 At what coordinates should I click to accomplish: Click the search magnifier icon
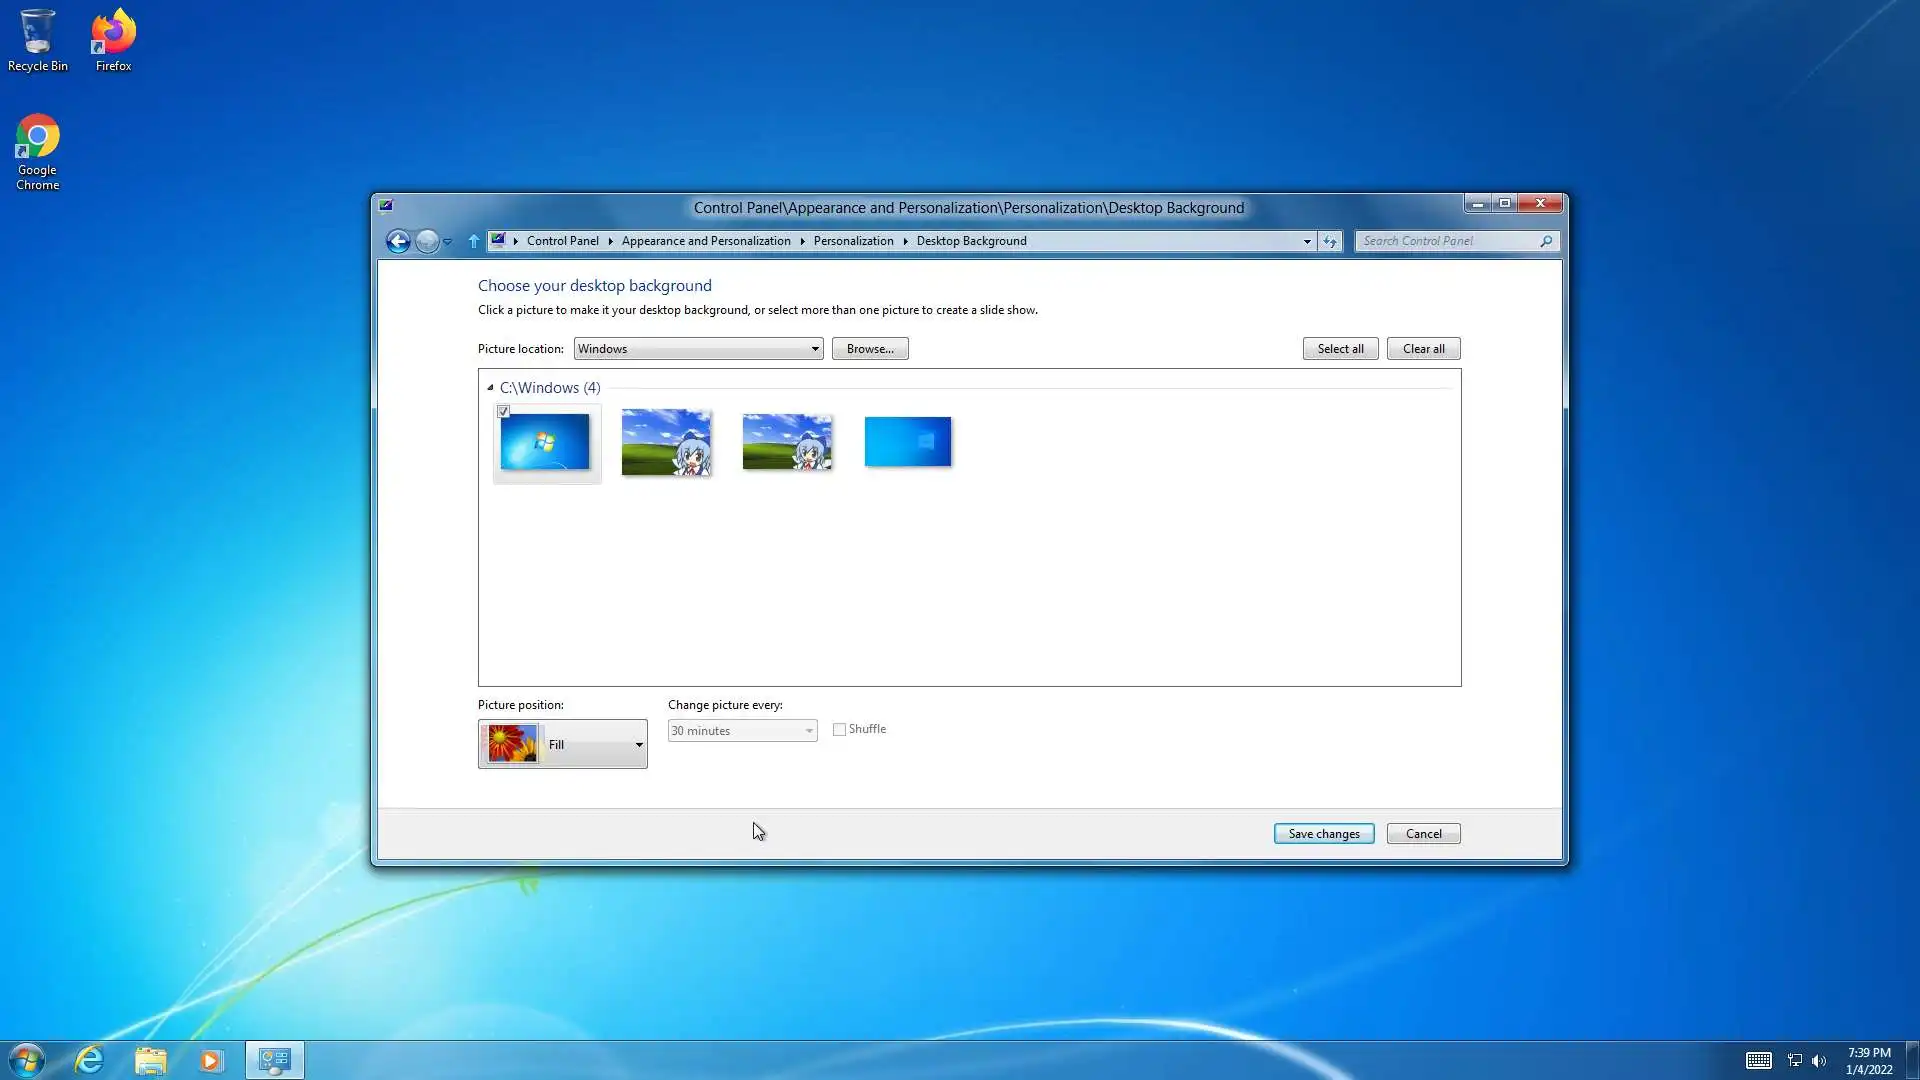(1546, 241)
